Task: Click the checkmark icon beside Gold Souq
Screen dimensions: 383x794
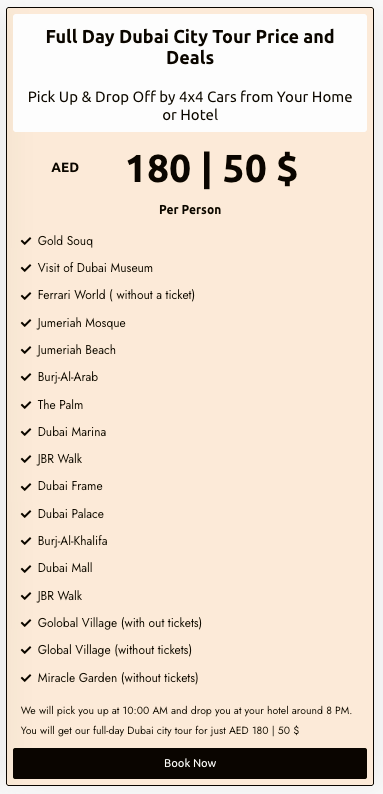Action: point(26,241)
